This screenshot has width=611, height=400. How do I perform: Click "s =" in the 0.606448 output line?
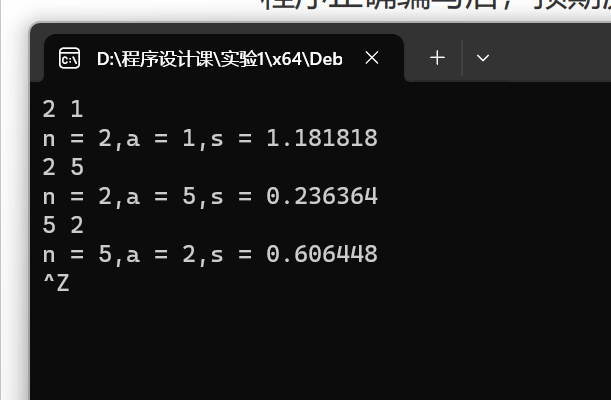pos(231,254)
